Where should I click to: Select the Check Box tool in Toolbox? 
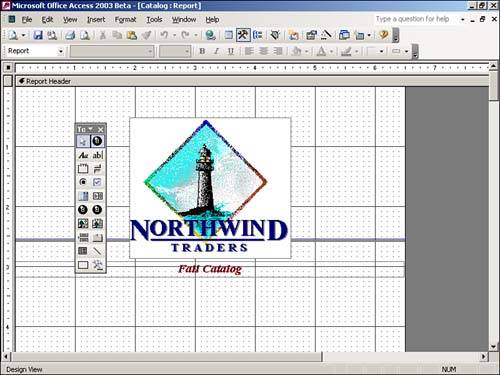point(97,182)
